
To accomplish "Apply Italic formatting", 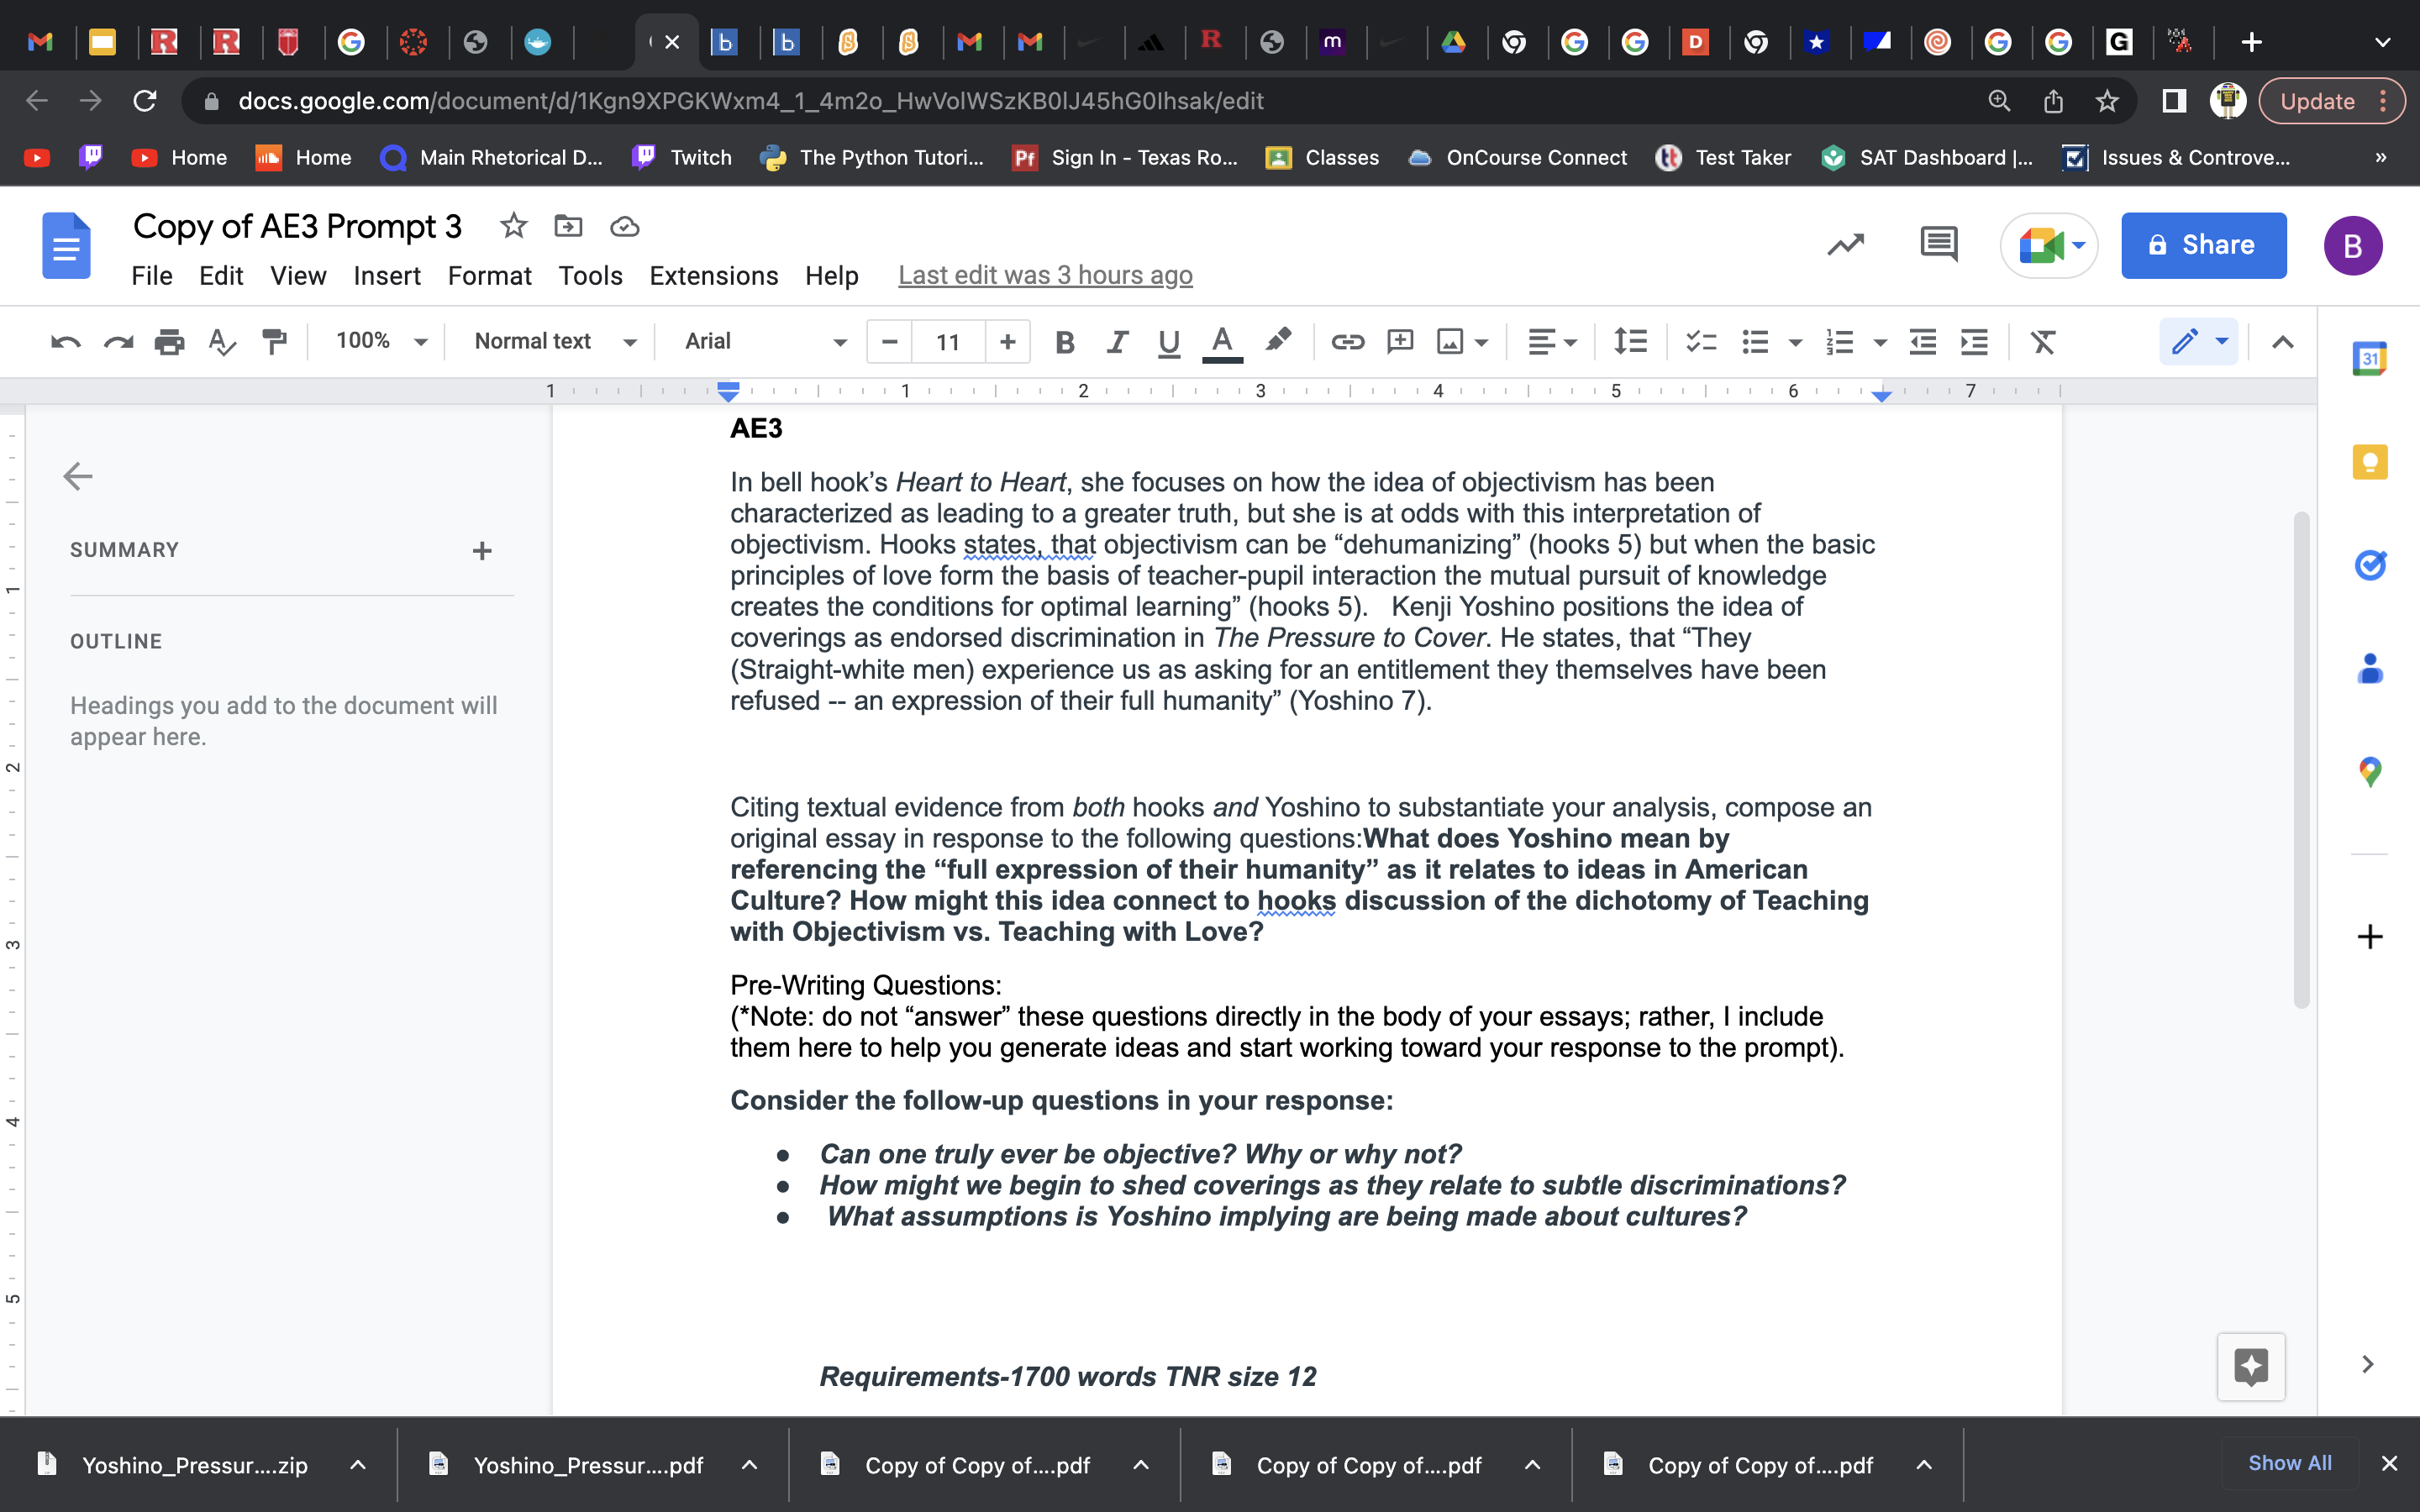I will (x=1117, y=341).
